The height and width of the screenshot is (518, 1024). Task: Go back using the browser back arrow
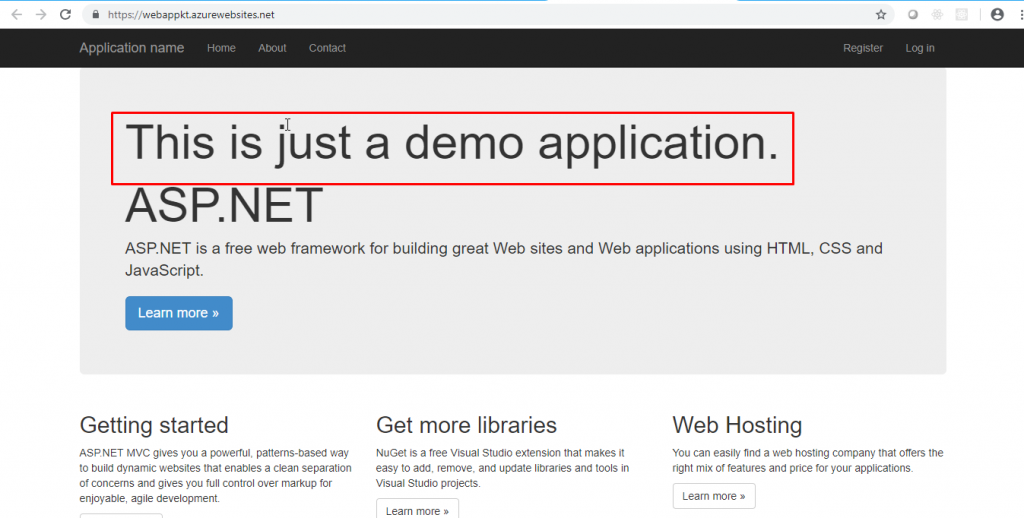pos(16,14)
